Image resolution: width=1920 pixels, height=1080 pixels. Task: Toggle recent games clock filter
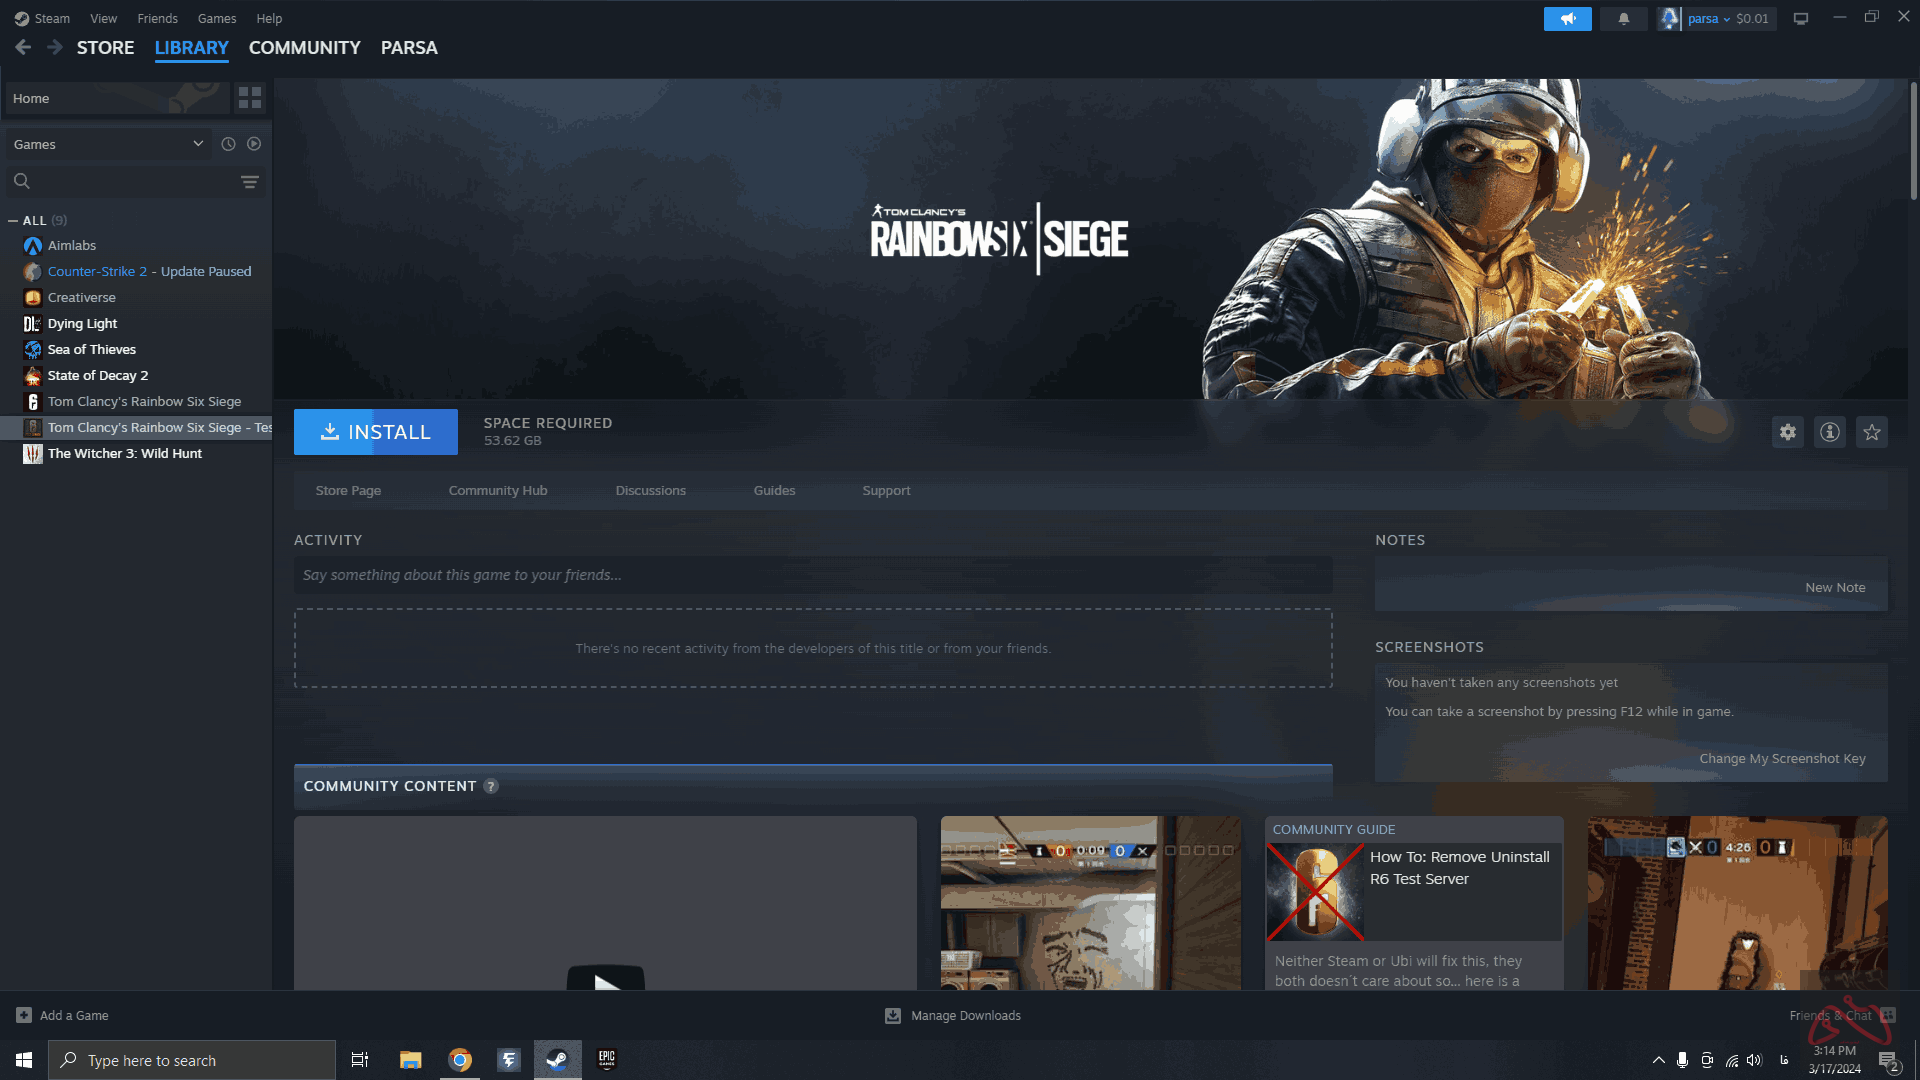tap(228, 144)
